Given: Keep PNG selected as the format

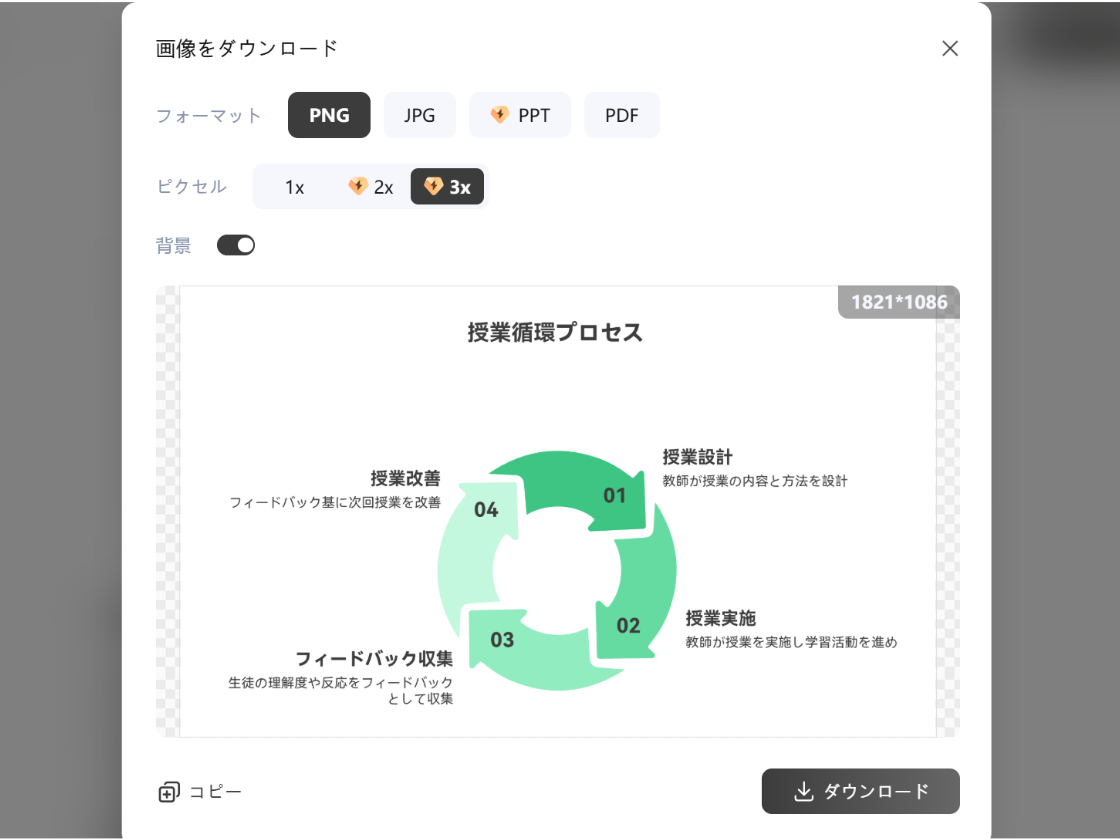Looking at the screenshot, I should tap(329, 115).
